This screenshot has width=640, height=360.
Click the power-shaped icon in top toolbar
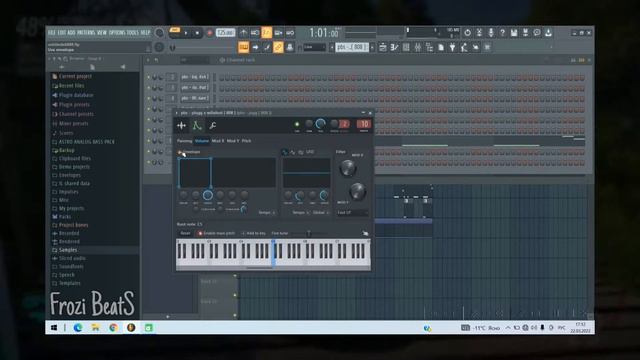click(x=468, y=33)
